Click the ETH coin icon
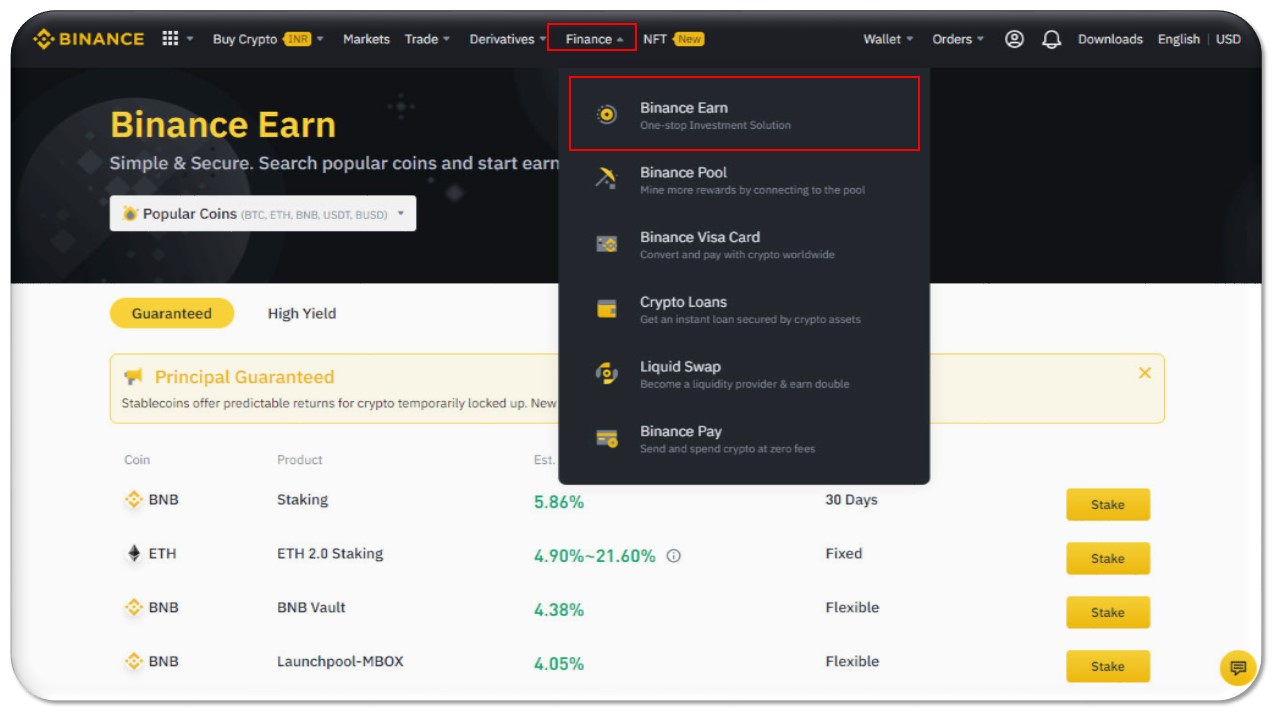The image size is (1280, 720). point(134,553)
